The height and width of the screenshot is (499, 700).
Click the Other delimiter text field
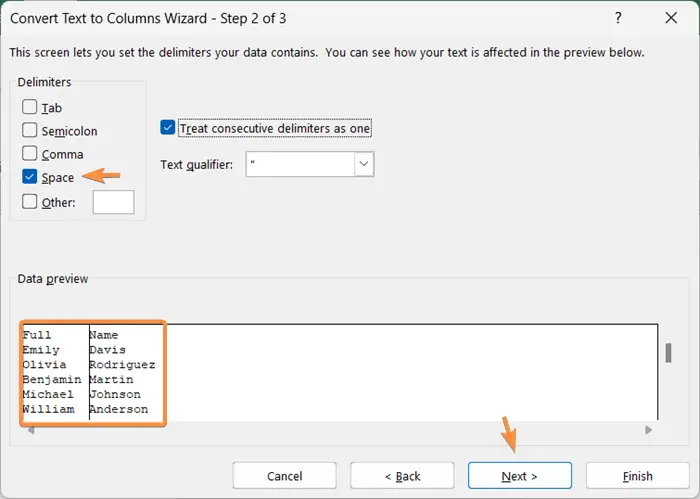pos(113,202)
